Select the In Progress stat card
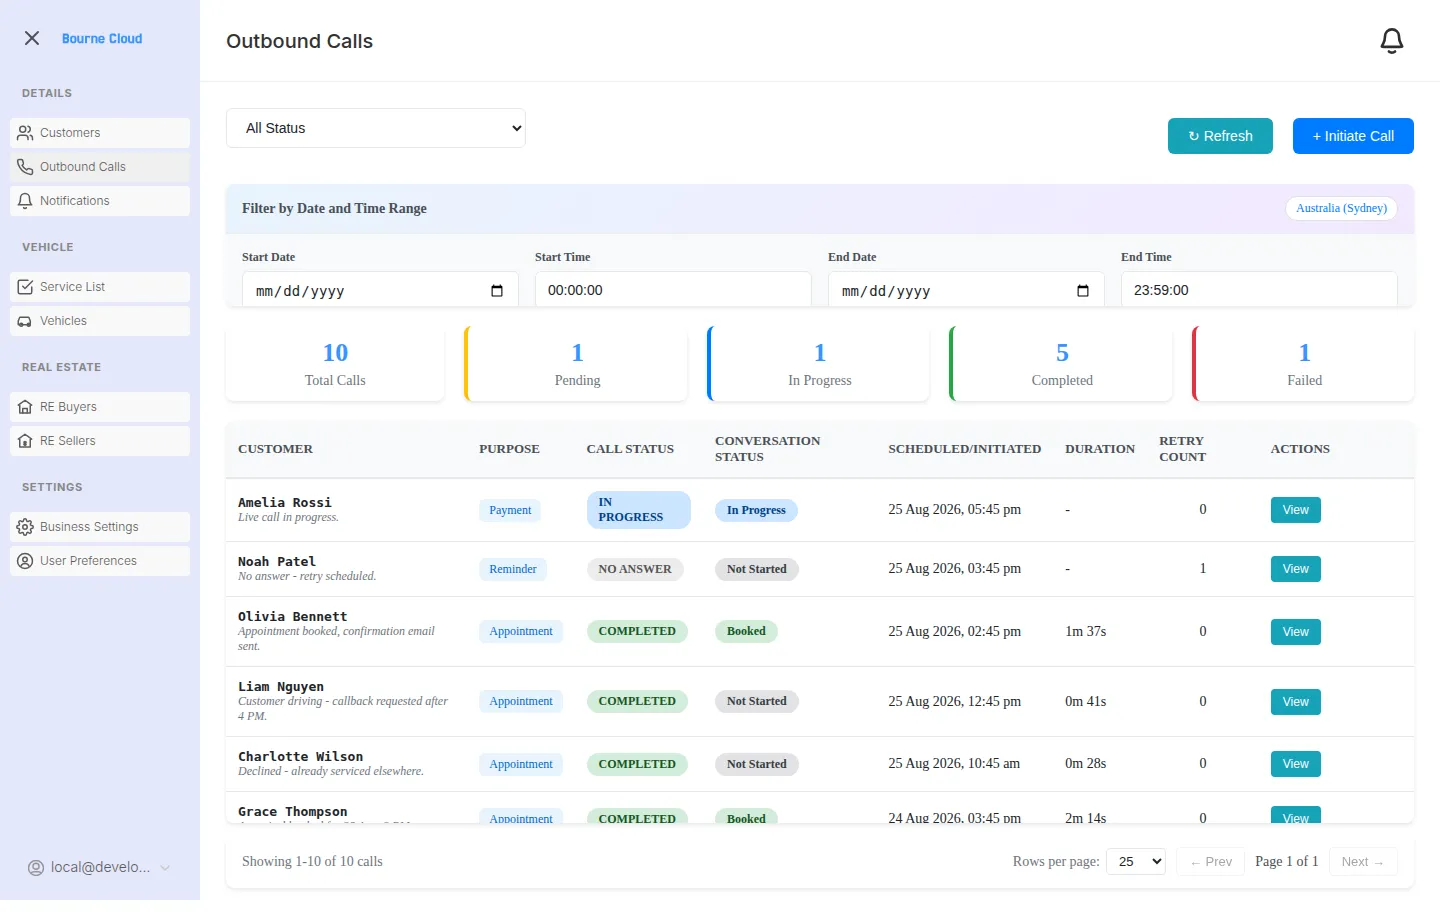Screen dimensions: 1440x914 coord(819,364)
